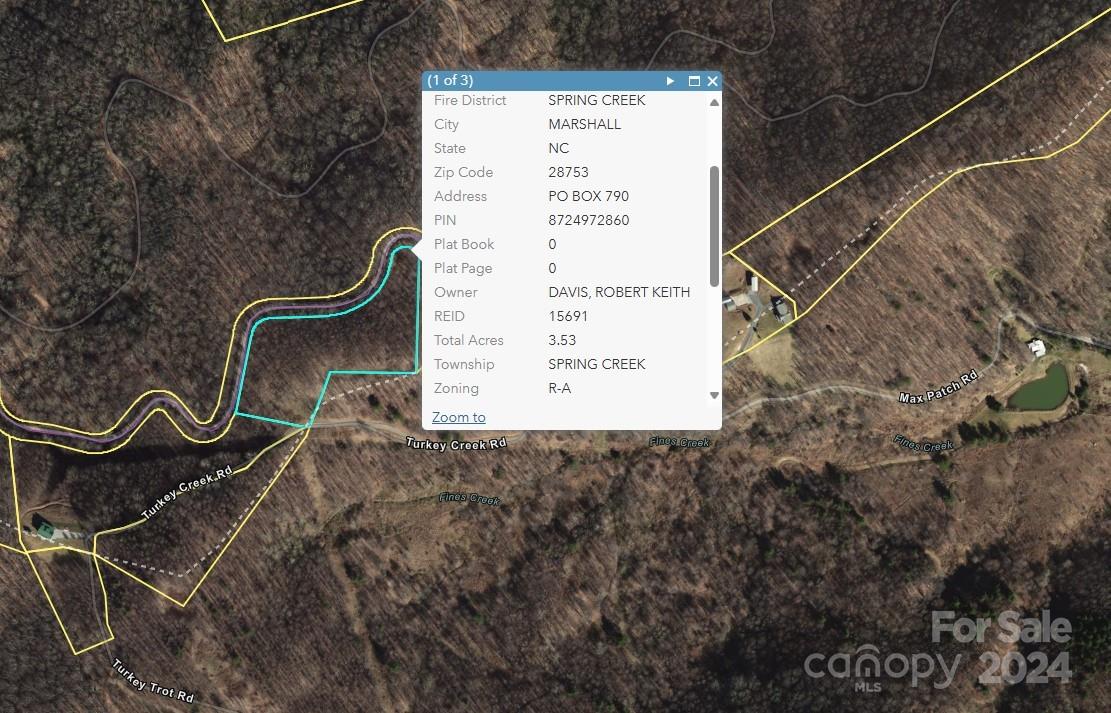This screenshot has height=713, width=1111.
Task: Click the popup scroll-down arrow
Action: (x=714, y=395)
